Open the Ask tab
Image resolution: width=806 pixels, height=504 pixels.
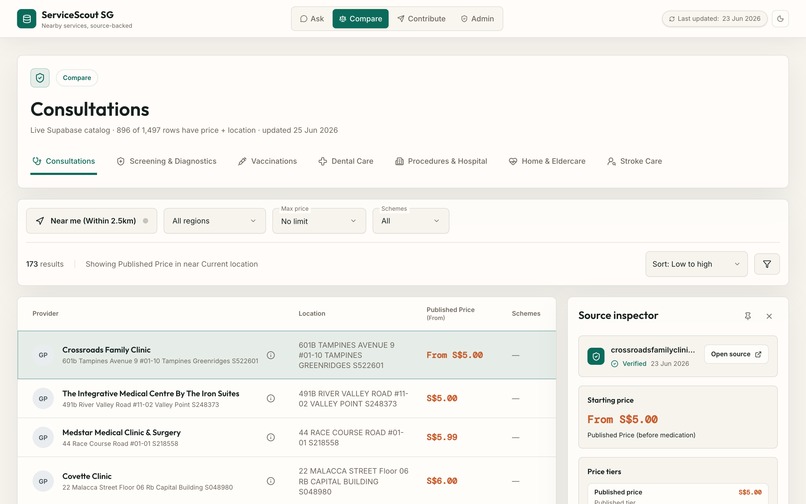click(x=312, y=19)
